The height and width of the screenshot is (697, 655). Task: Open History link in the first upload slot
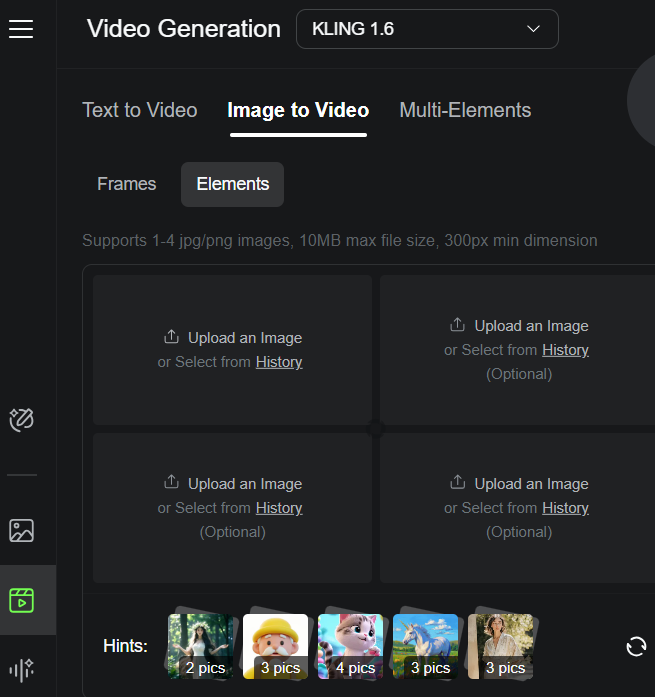pyautogui.click(x=279, y=362)
